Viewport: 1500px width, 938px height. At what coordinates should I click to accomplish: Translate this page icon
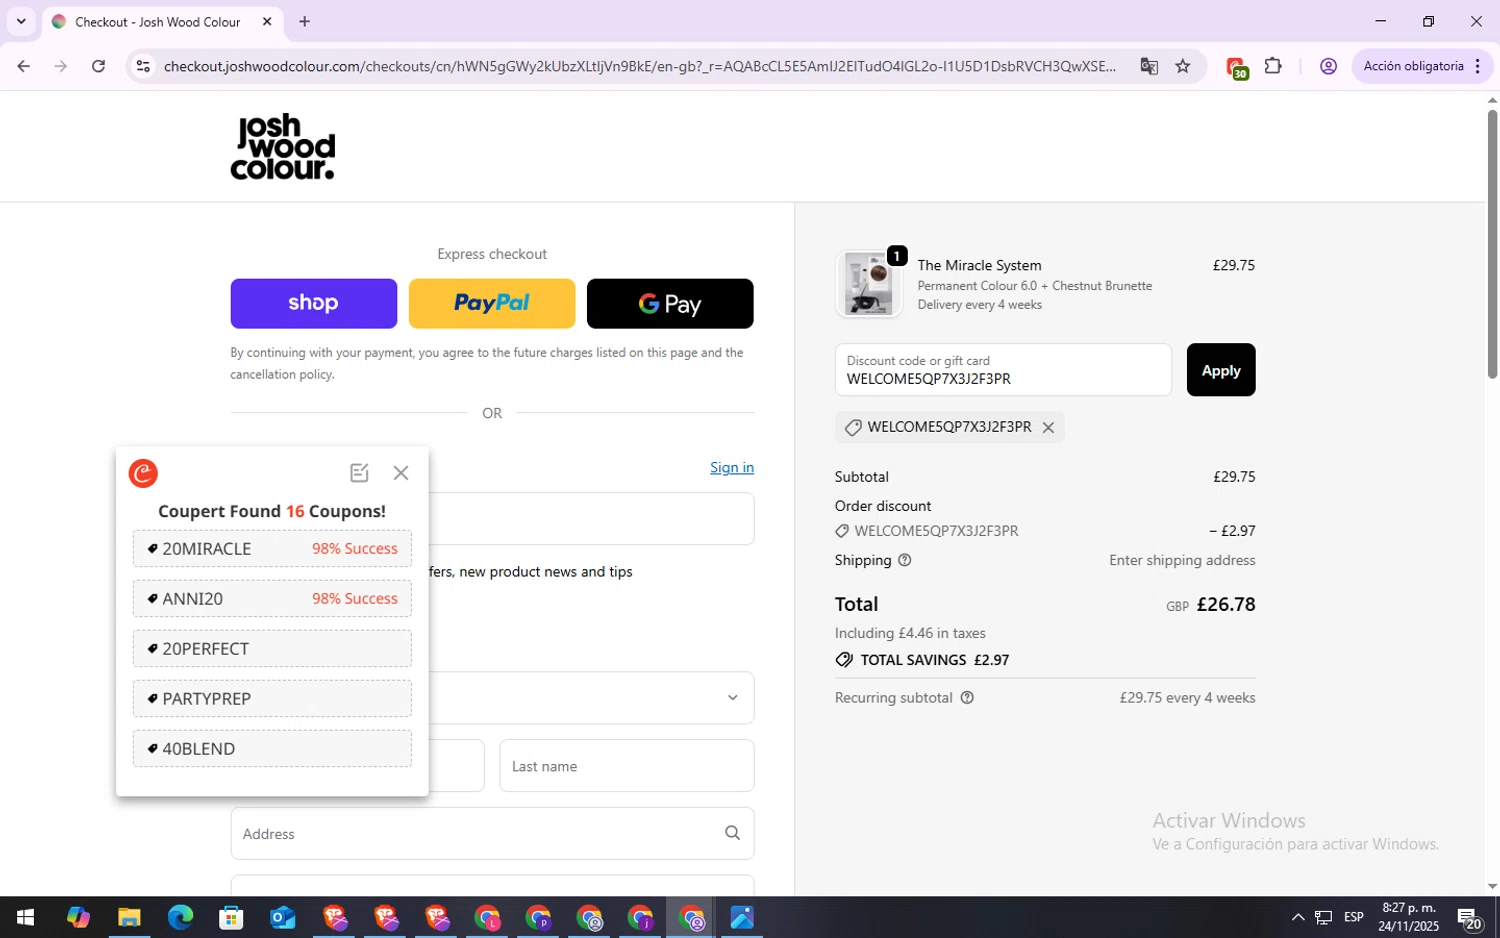coord(1149,66)
